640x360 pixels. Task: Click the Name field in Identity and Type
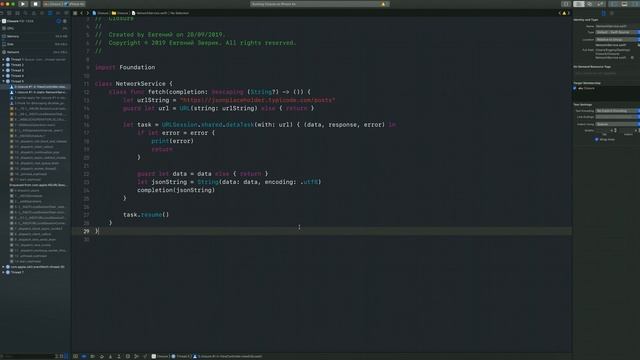coord(618,26)
